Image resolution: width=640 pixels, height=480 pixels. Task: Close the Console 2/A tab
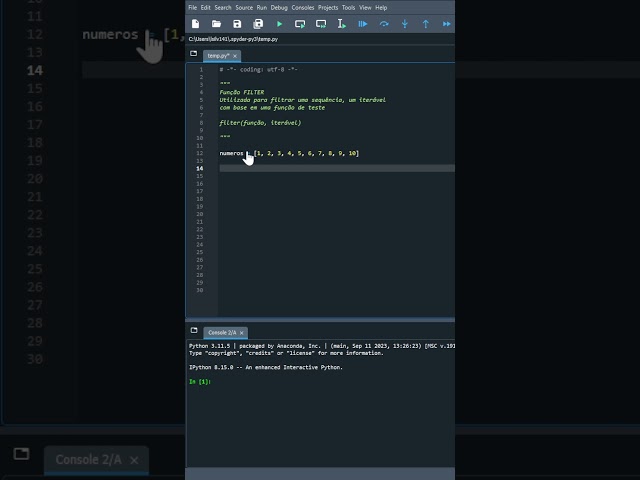[242, 333]
